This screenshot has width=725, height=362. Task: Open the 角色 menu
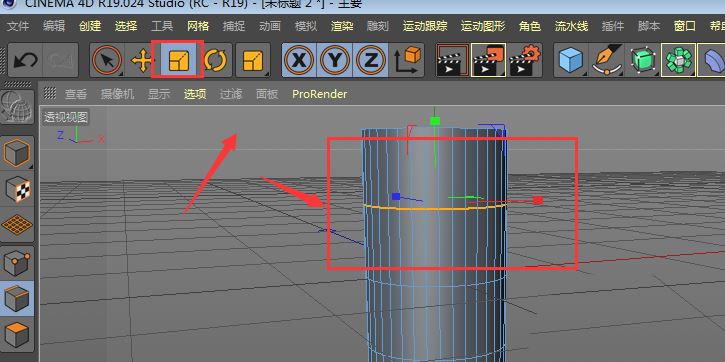530,26
